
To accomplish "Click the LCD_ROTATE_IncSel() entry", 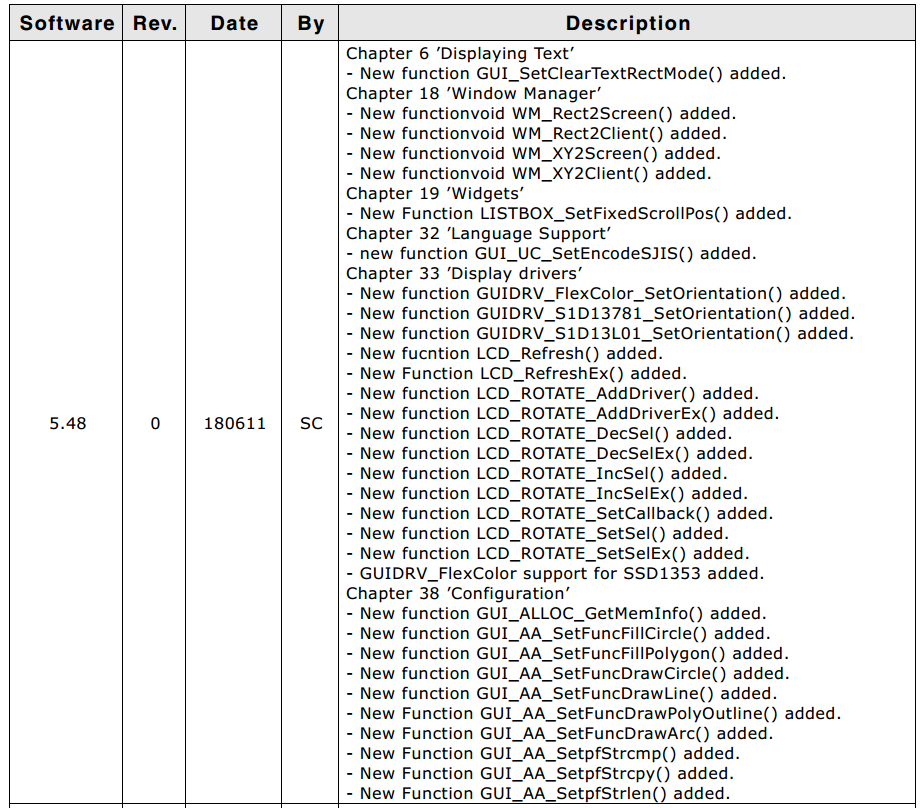I will (x=536, y=472).
